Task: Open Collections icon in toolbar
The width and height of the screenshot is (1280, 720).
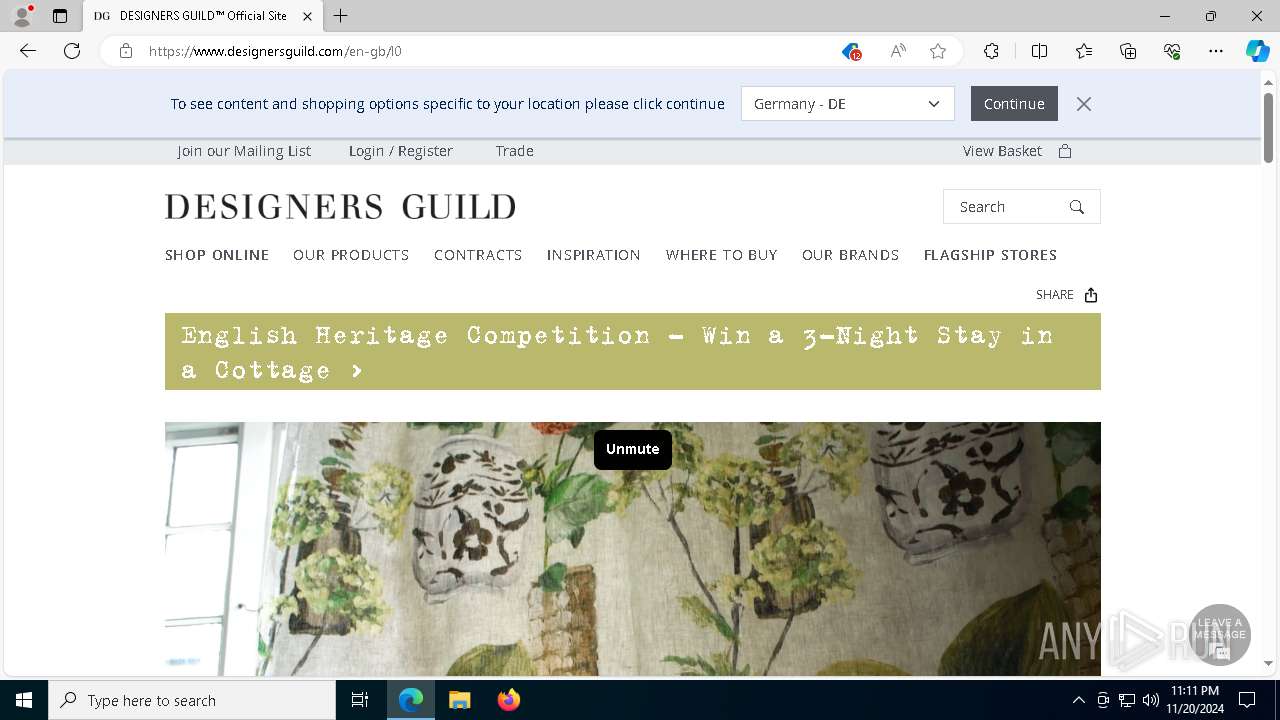Action: click(x=1128, y=51)
